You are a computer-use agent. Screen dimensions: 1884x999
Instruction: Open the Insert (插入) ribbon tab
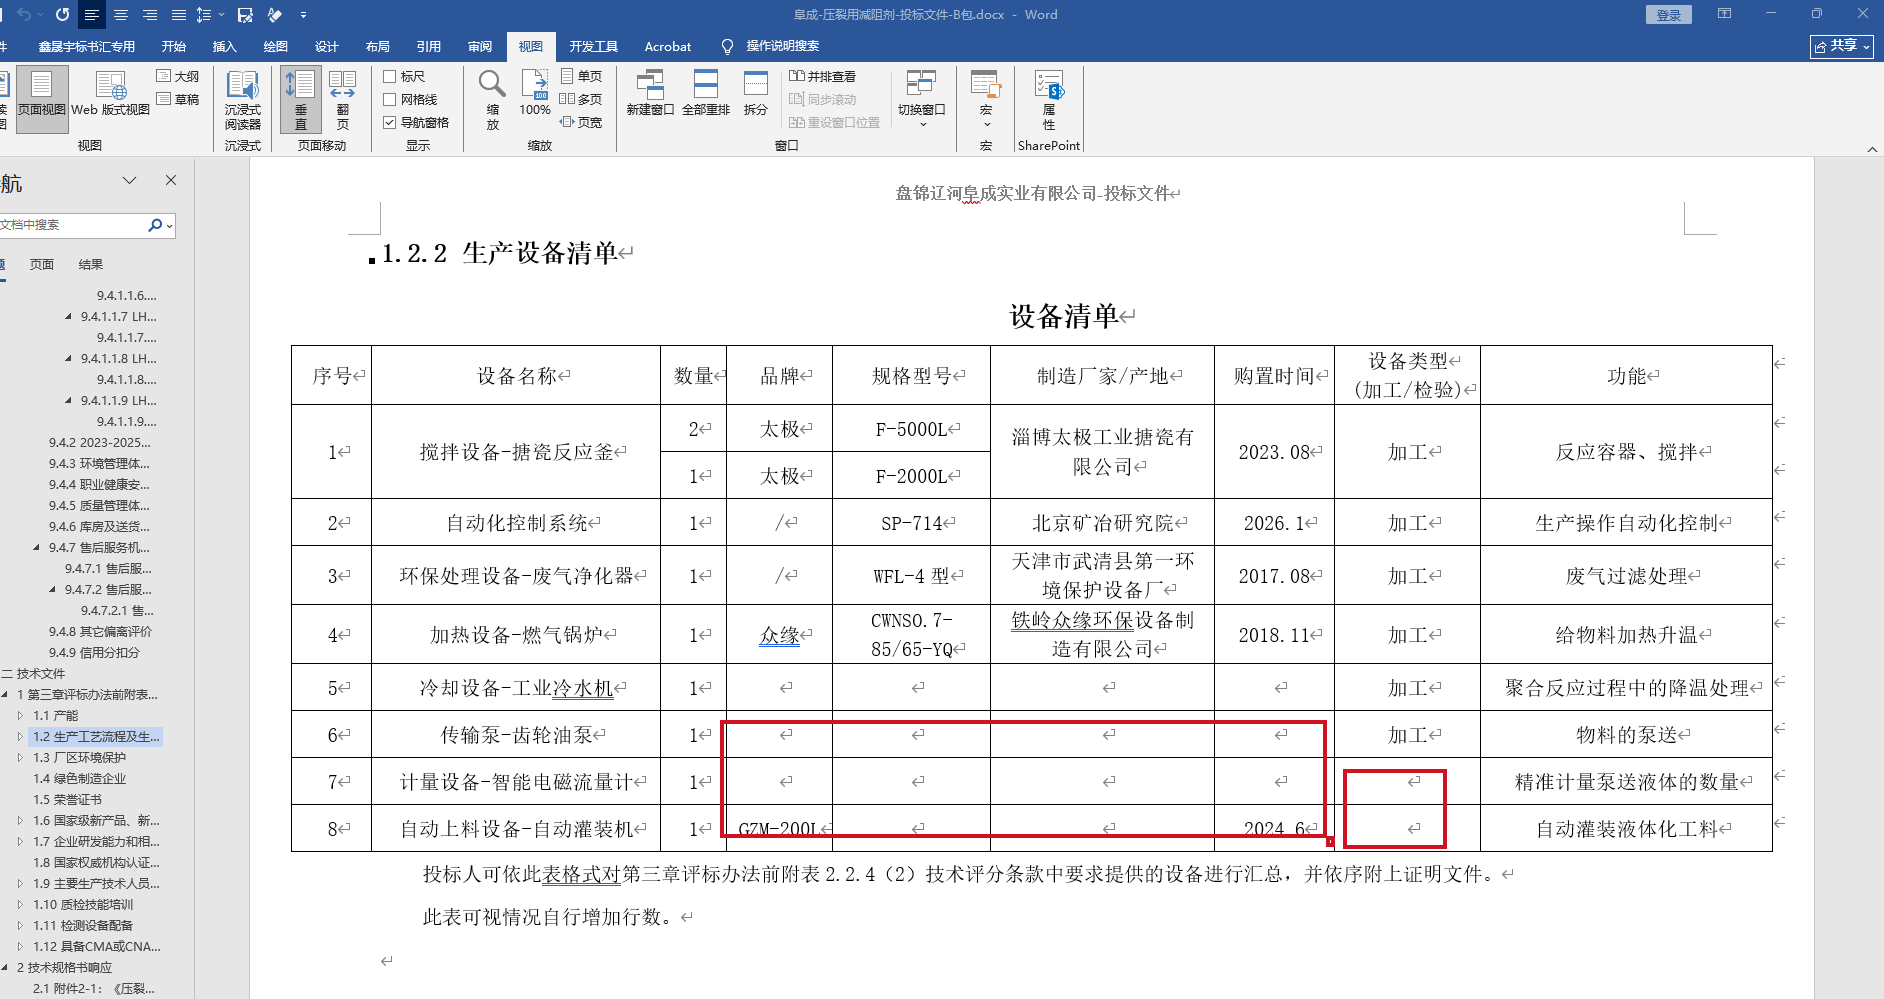[224, 46]
